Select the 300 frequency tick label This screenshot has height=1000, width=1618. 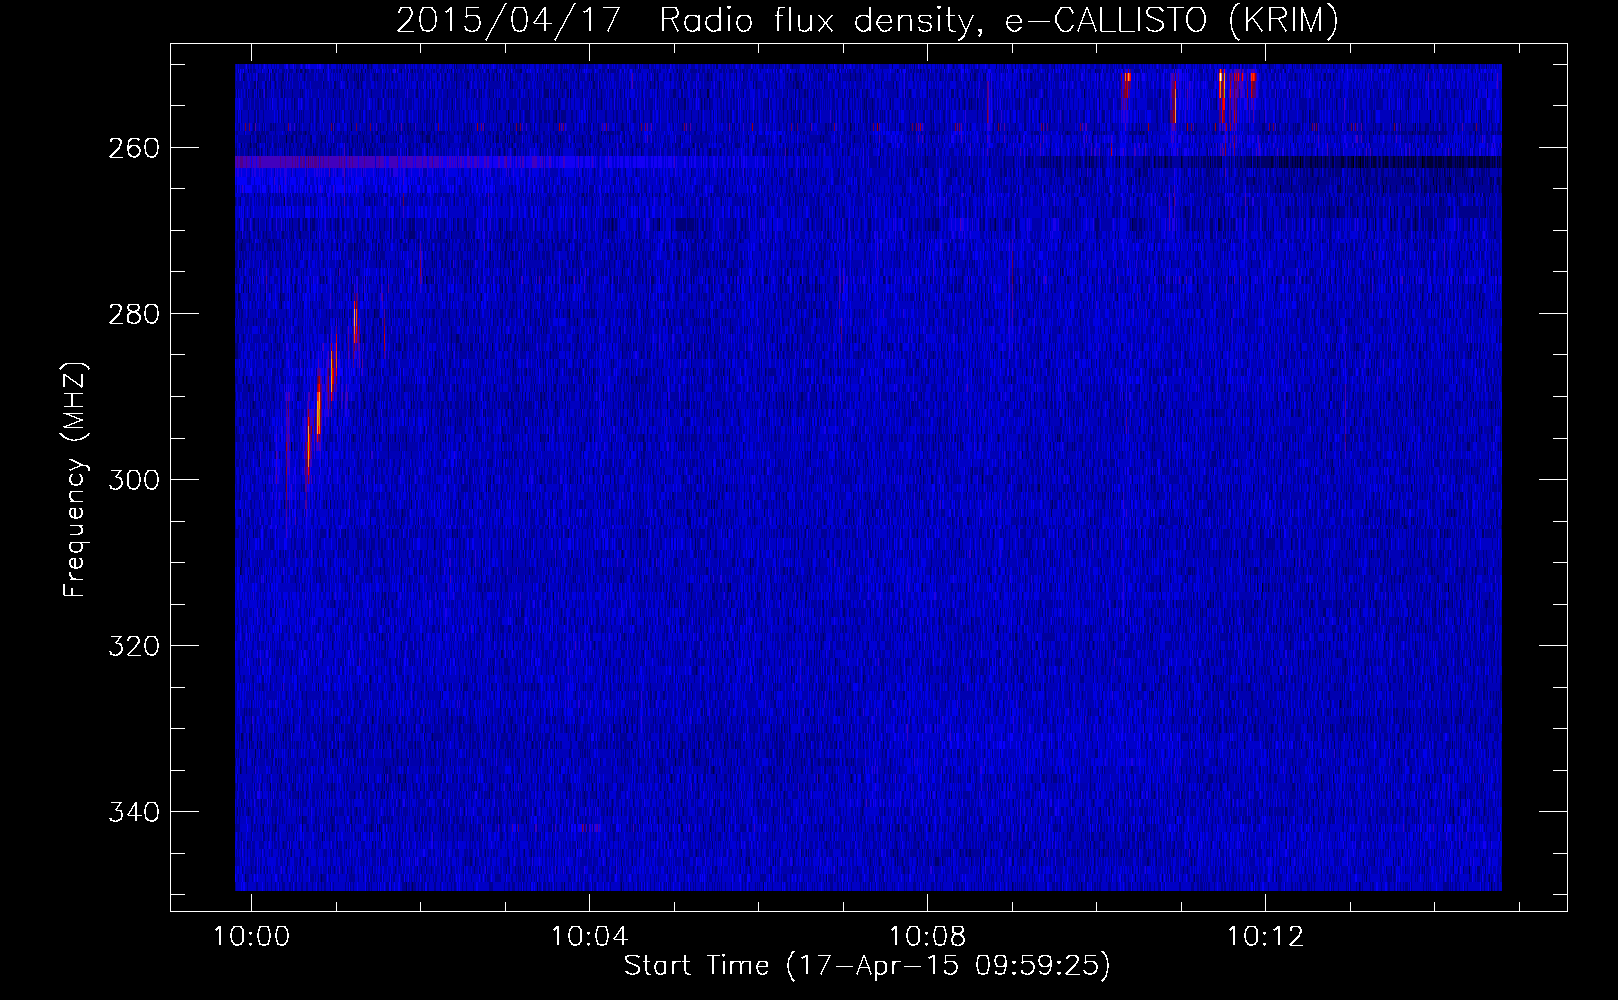tap(134, 480)
